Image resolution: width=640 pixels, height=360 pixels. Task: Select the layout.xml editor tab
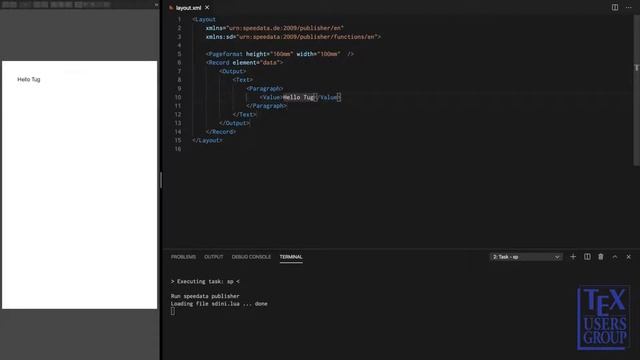coord(188,8)
